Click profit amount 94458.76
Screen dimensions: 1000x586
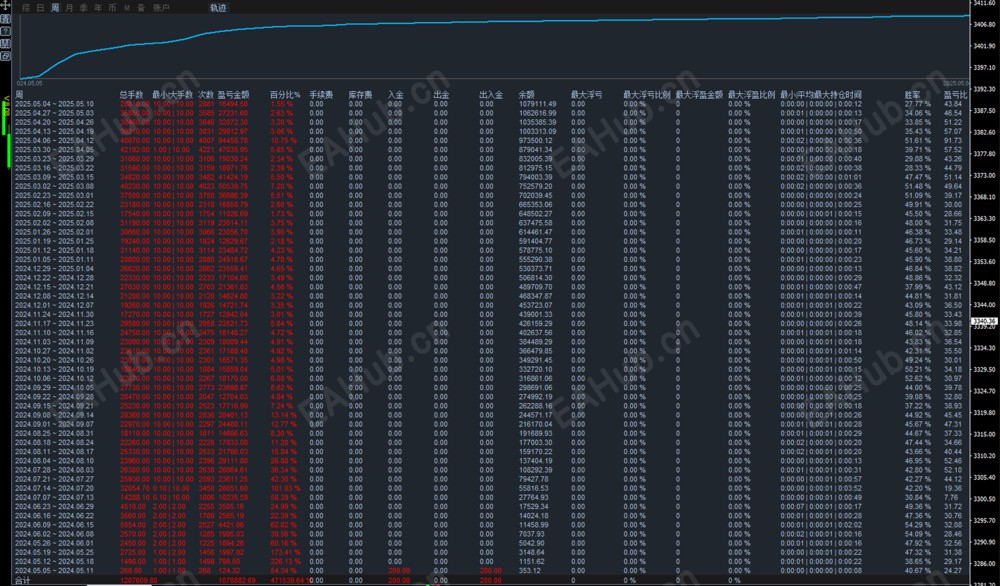(x=232, y=140)
